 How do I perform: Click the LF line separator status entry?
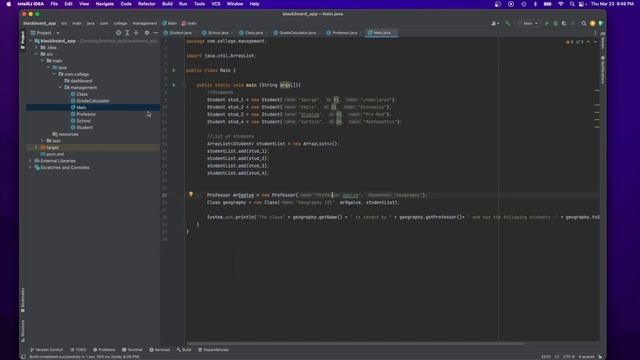557,357
